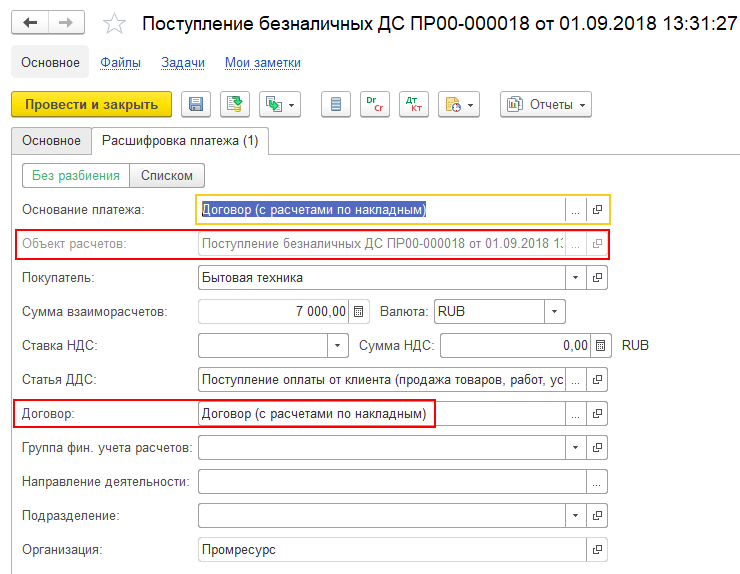Click the Покупатель field Бытовая техника
The image size is (740, 574).
(x=381, y=278)
